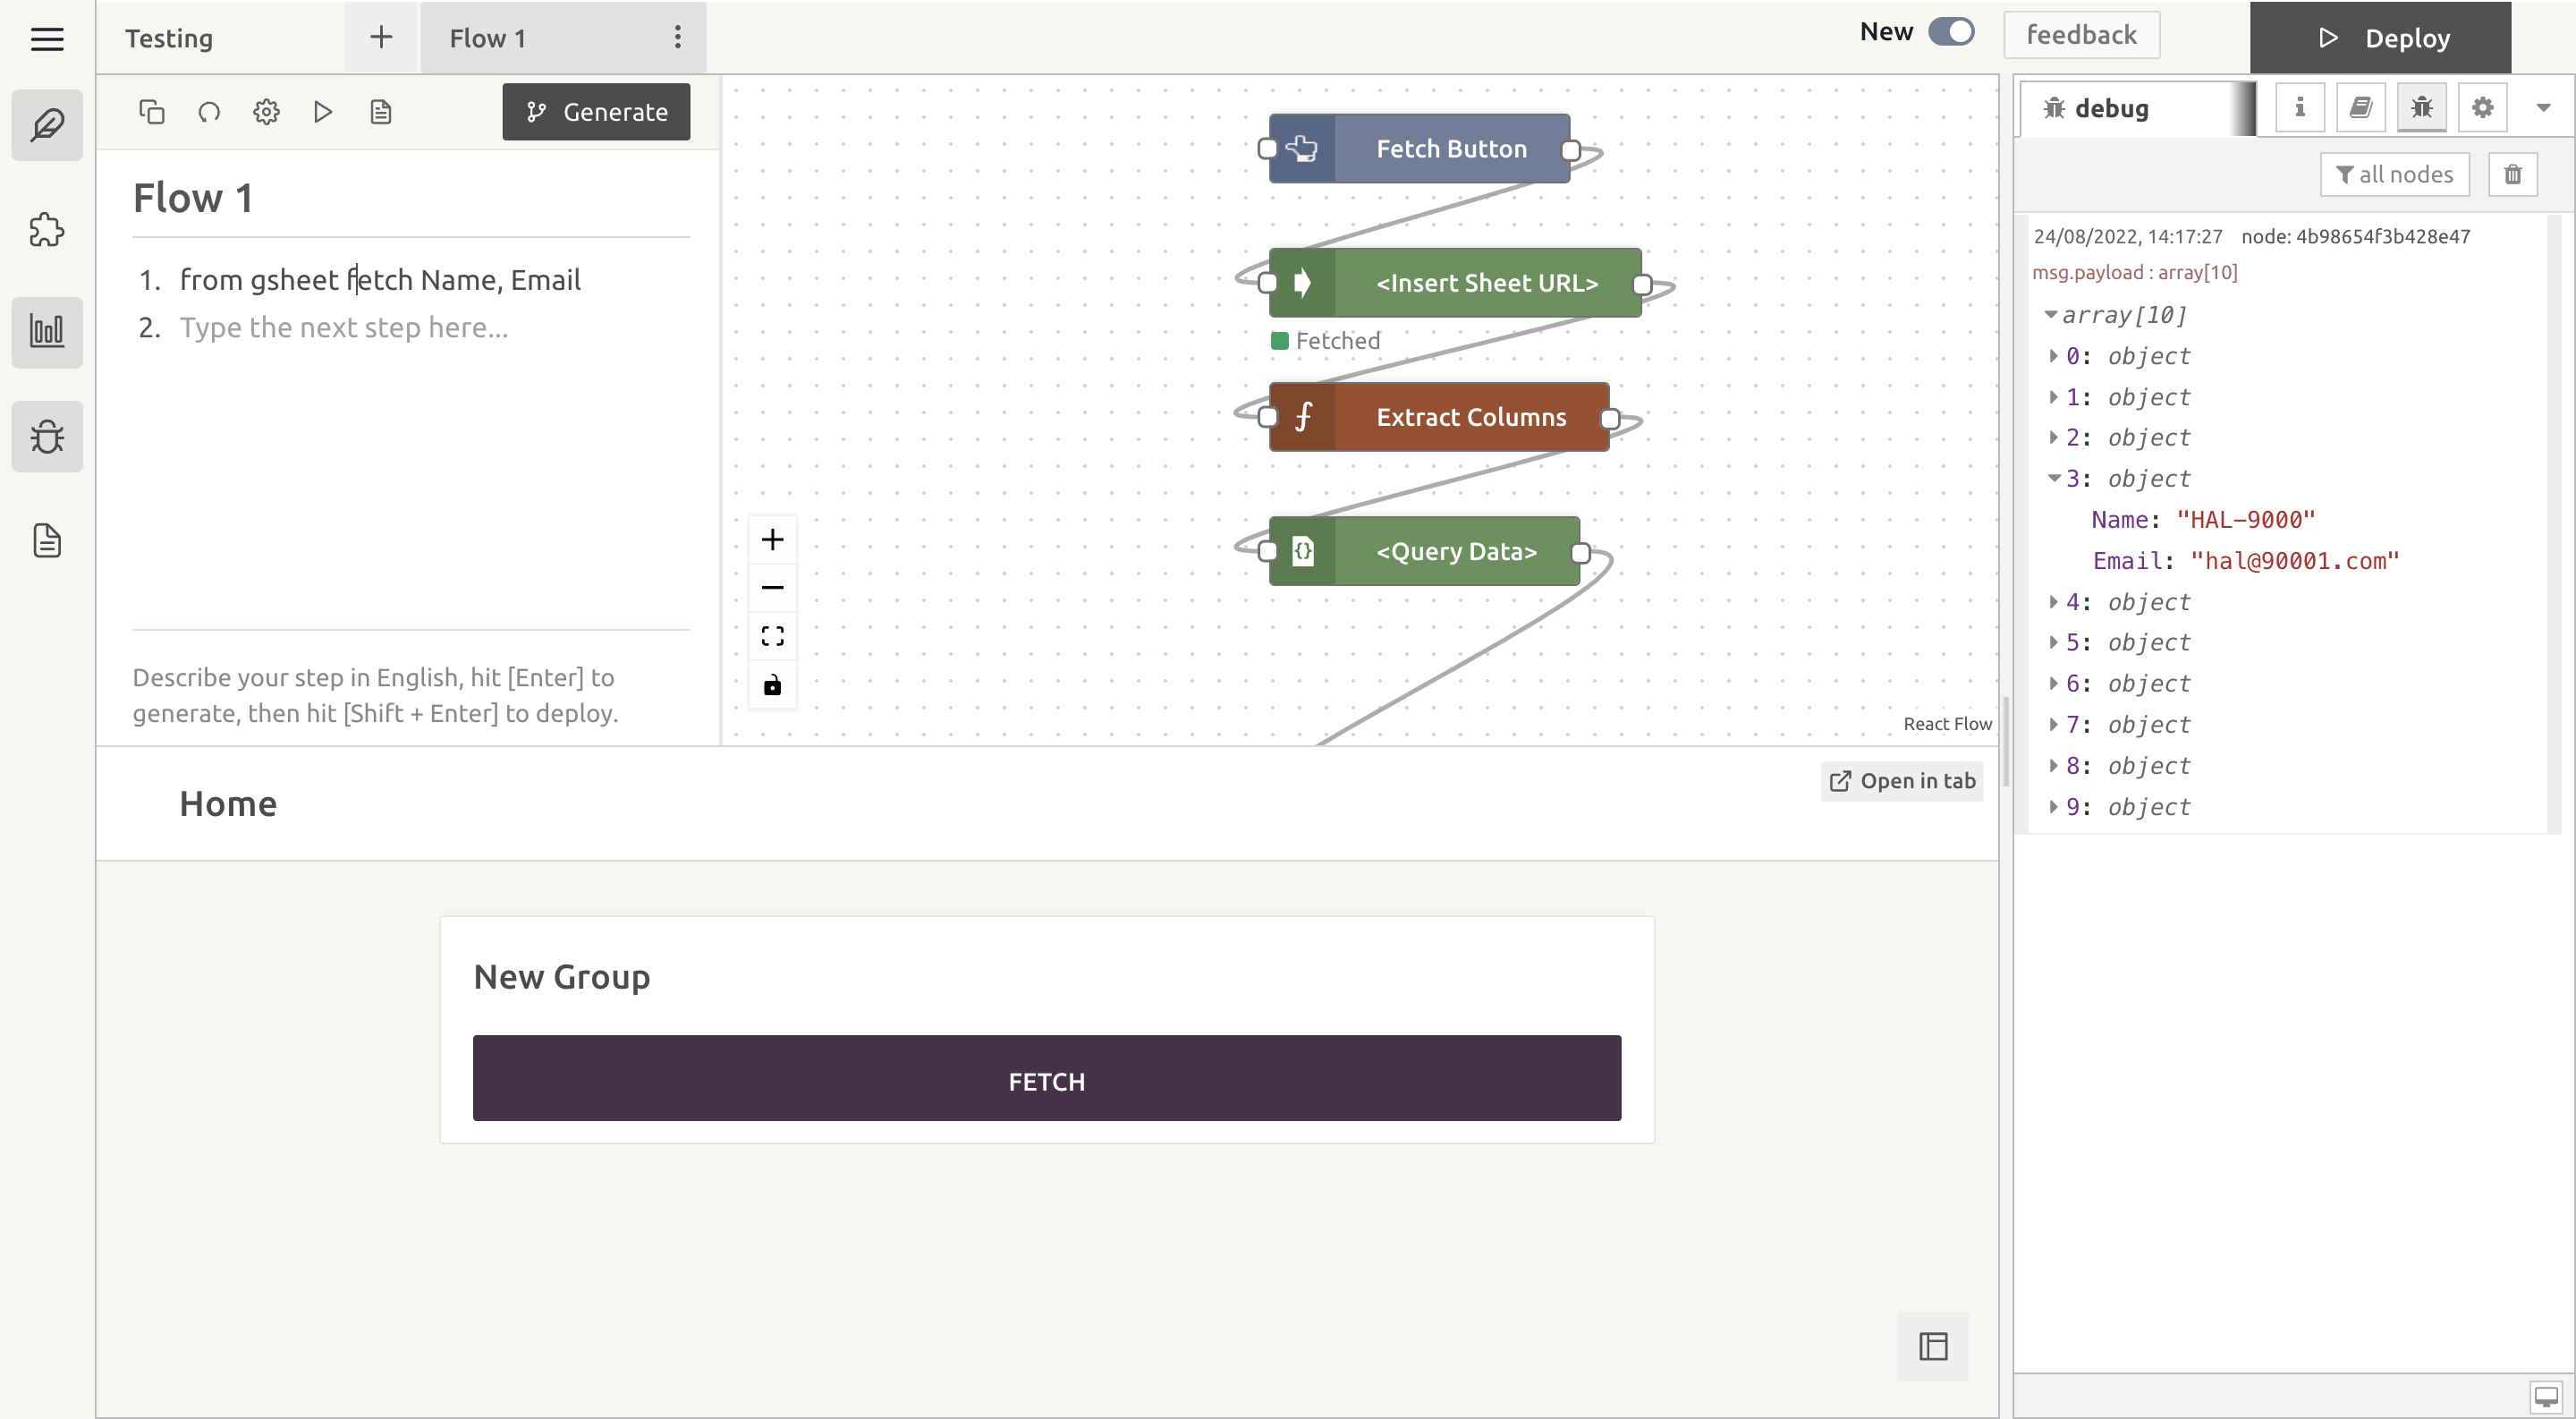Click the play icon in flow toolbar
The width and height of the screenshot is (2576, 1419).
322,112
